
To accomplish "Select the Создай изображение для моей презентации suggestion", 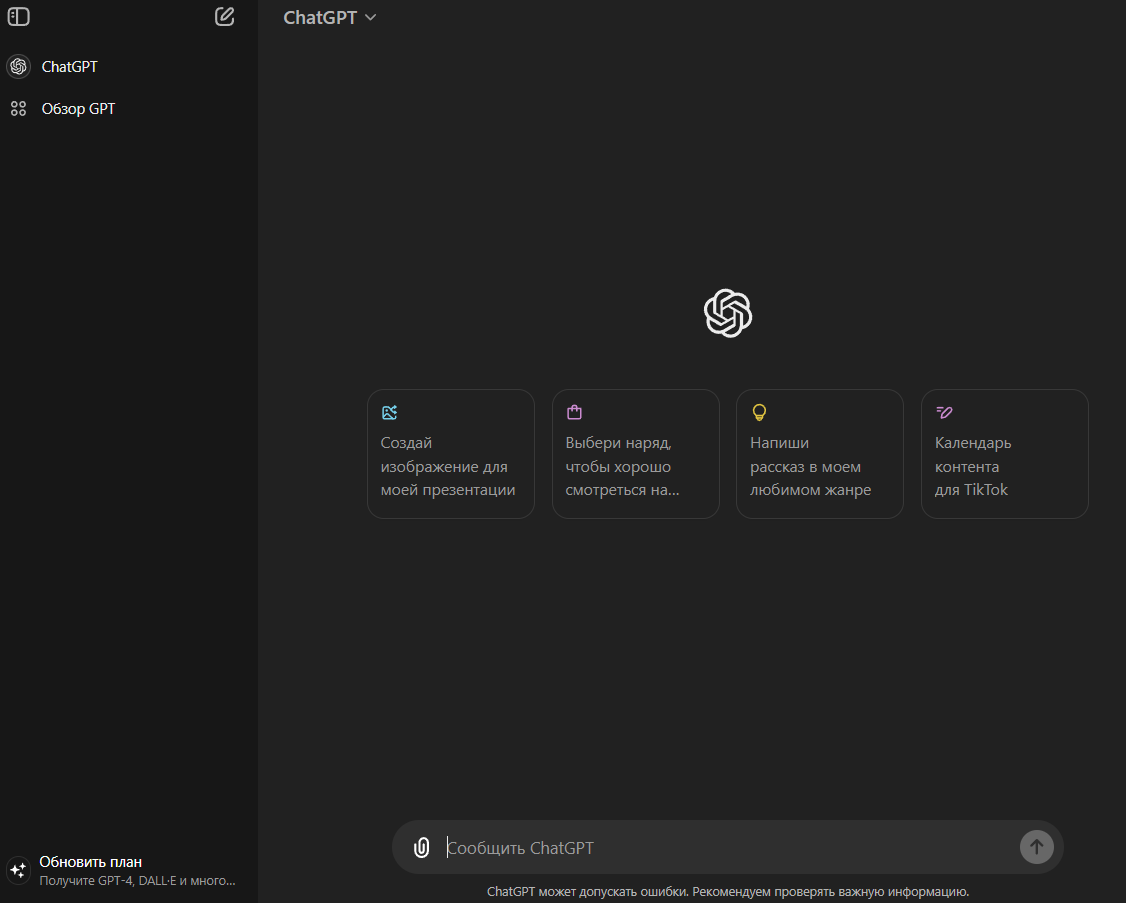I will tap(451, 454).
